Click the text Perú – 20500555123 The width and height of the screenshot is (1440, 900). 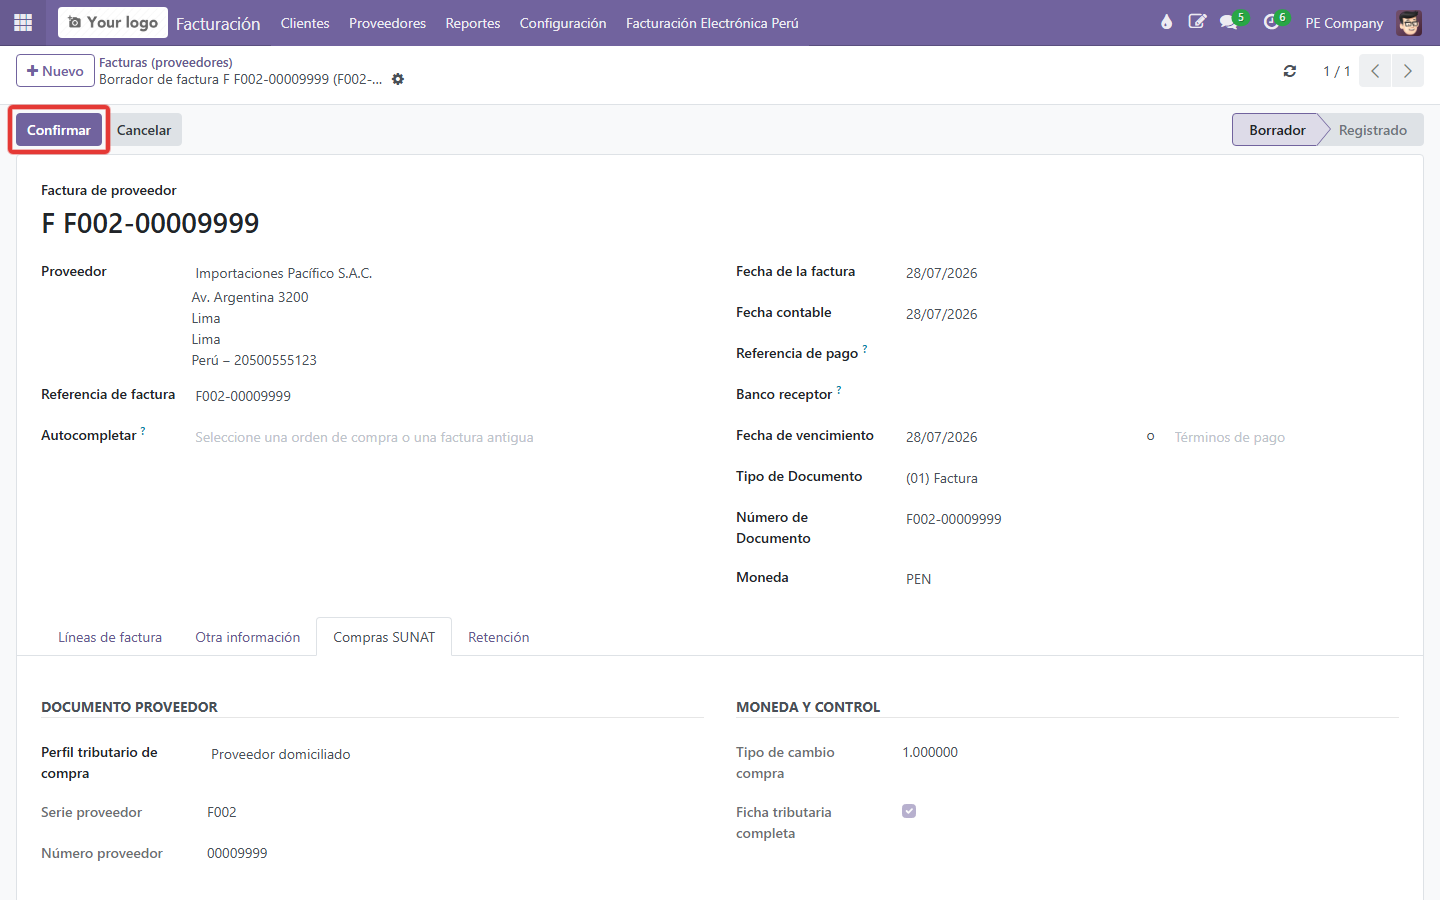tap(254, 360)
